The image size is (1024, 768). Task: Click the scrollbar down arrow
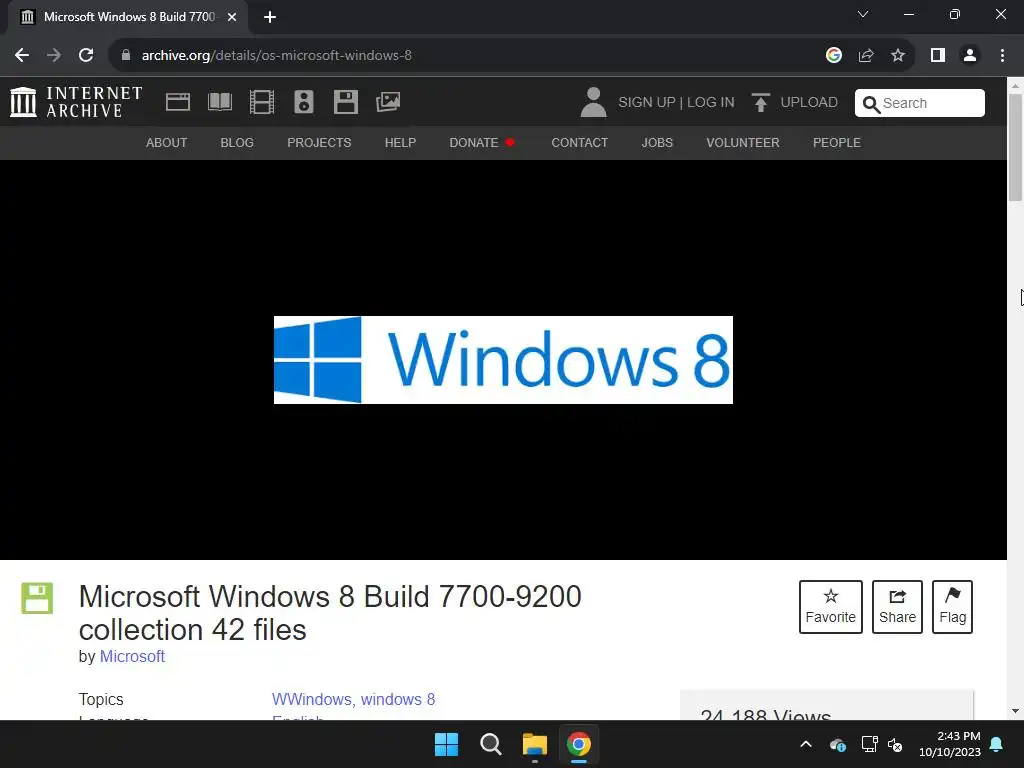point(1016,711)
